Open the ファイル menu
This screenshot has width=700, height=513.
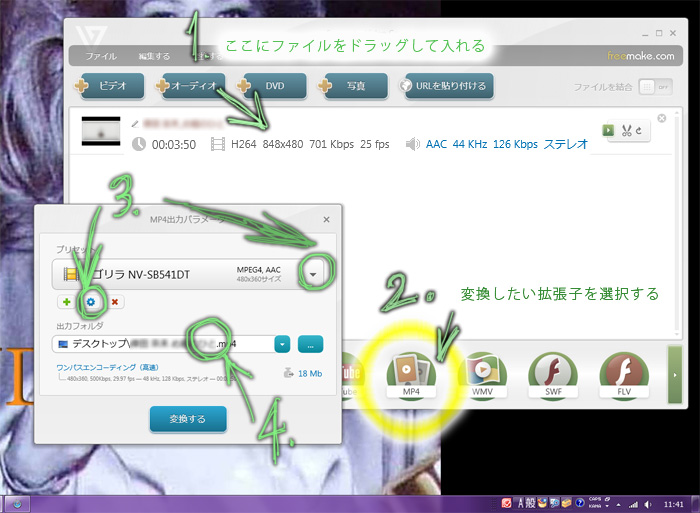coord(101,56)
